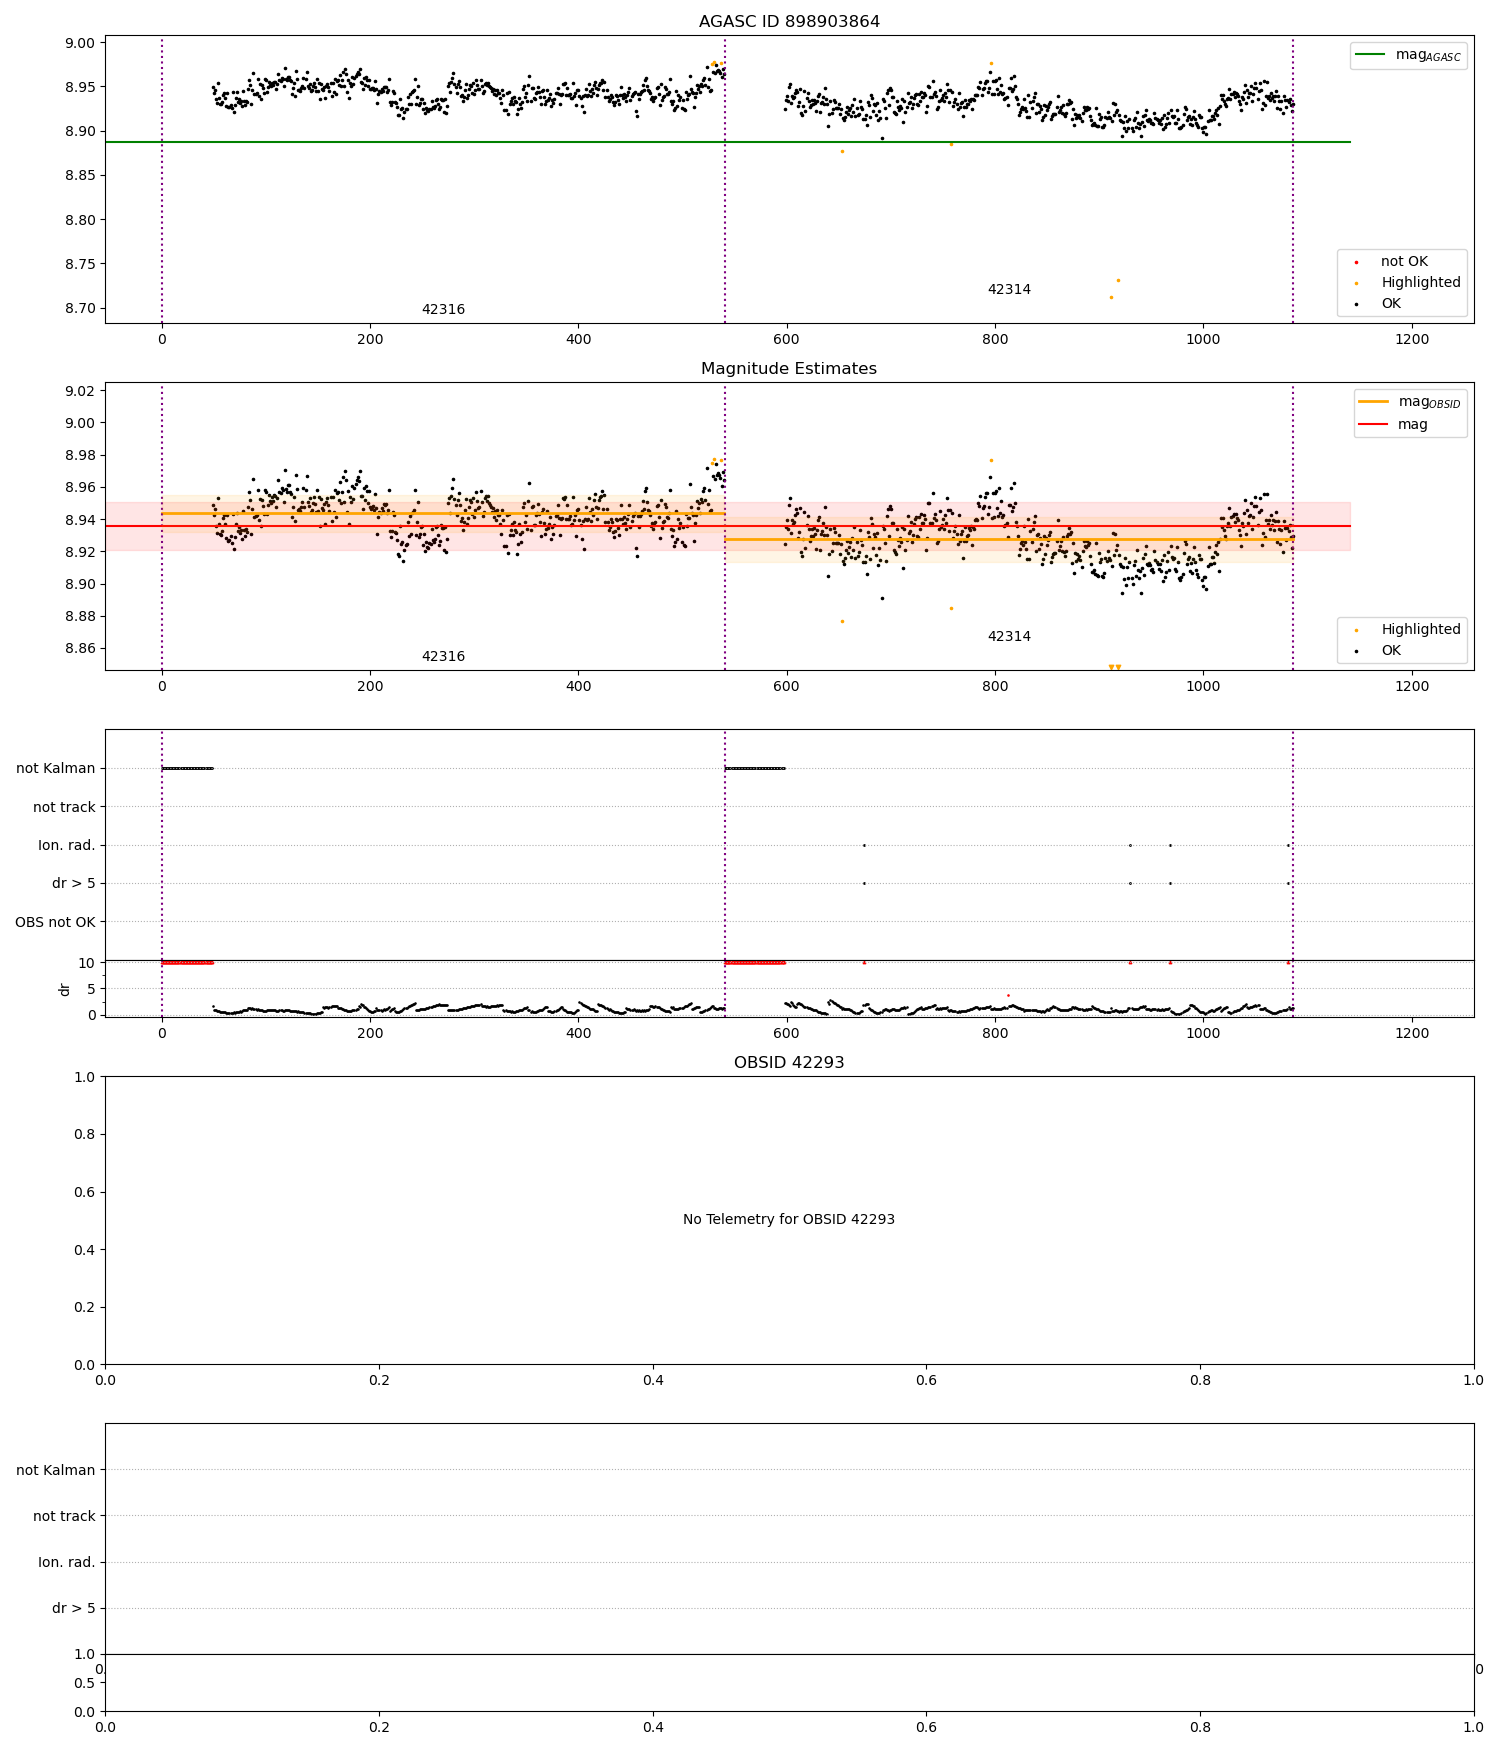Click red dr markers near x=560
The image size is (1500, 1750).
(x=755, y=962)
